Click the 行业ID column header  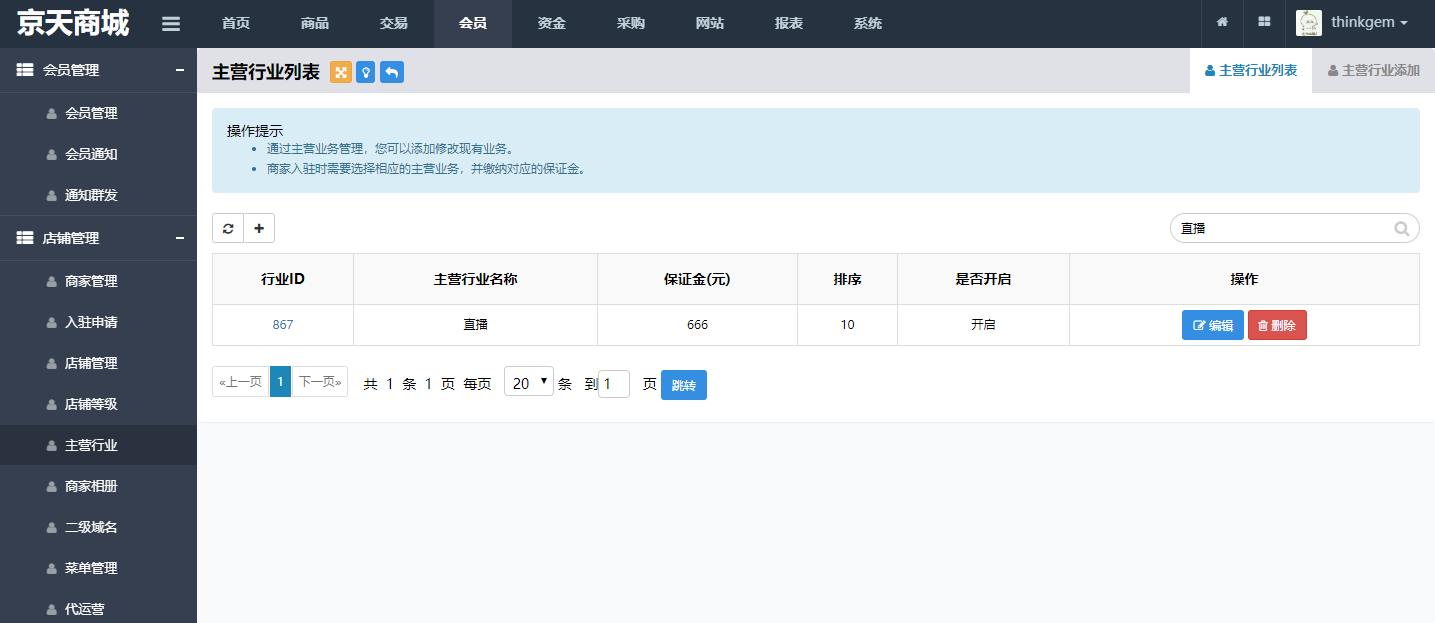point(283,279)
